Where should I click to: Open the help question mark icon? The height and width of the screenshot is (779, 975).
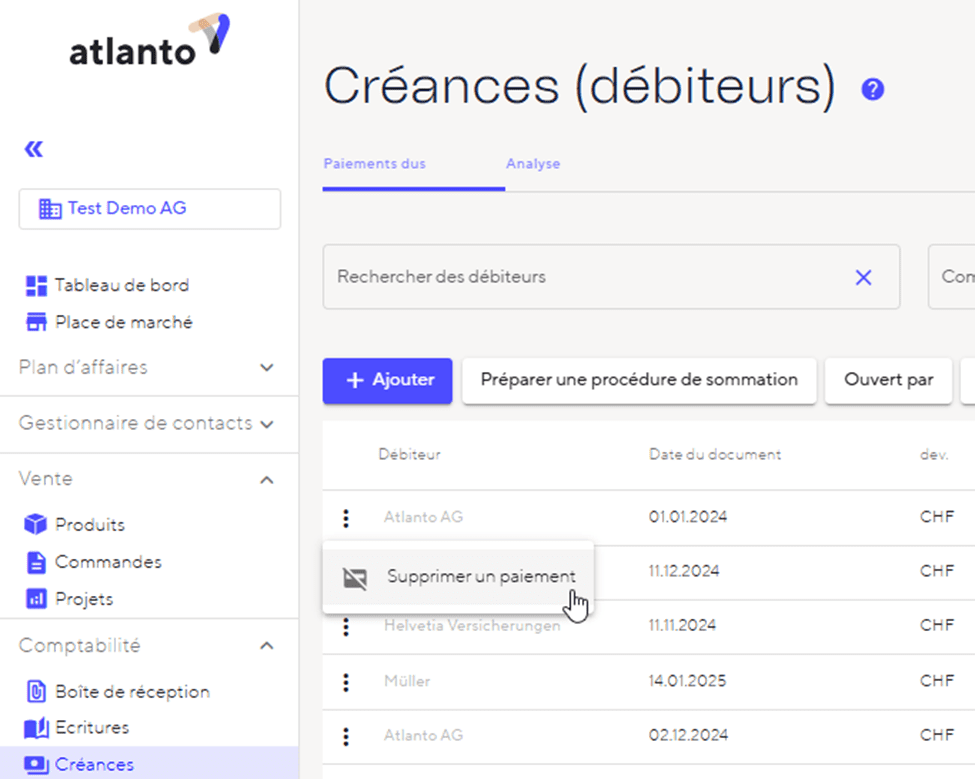872,90
